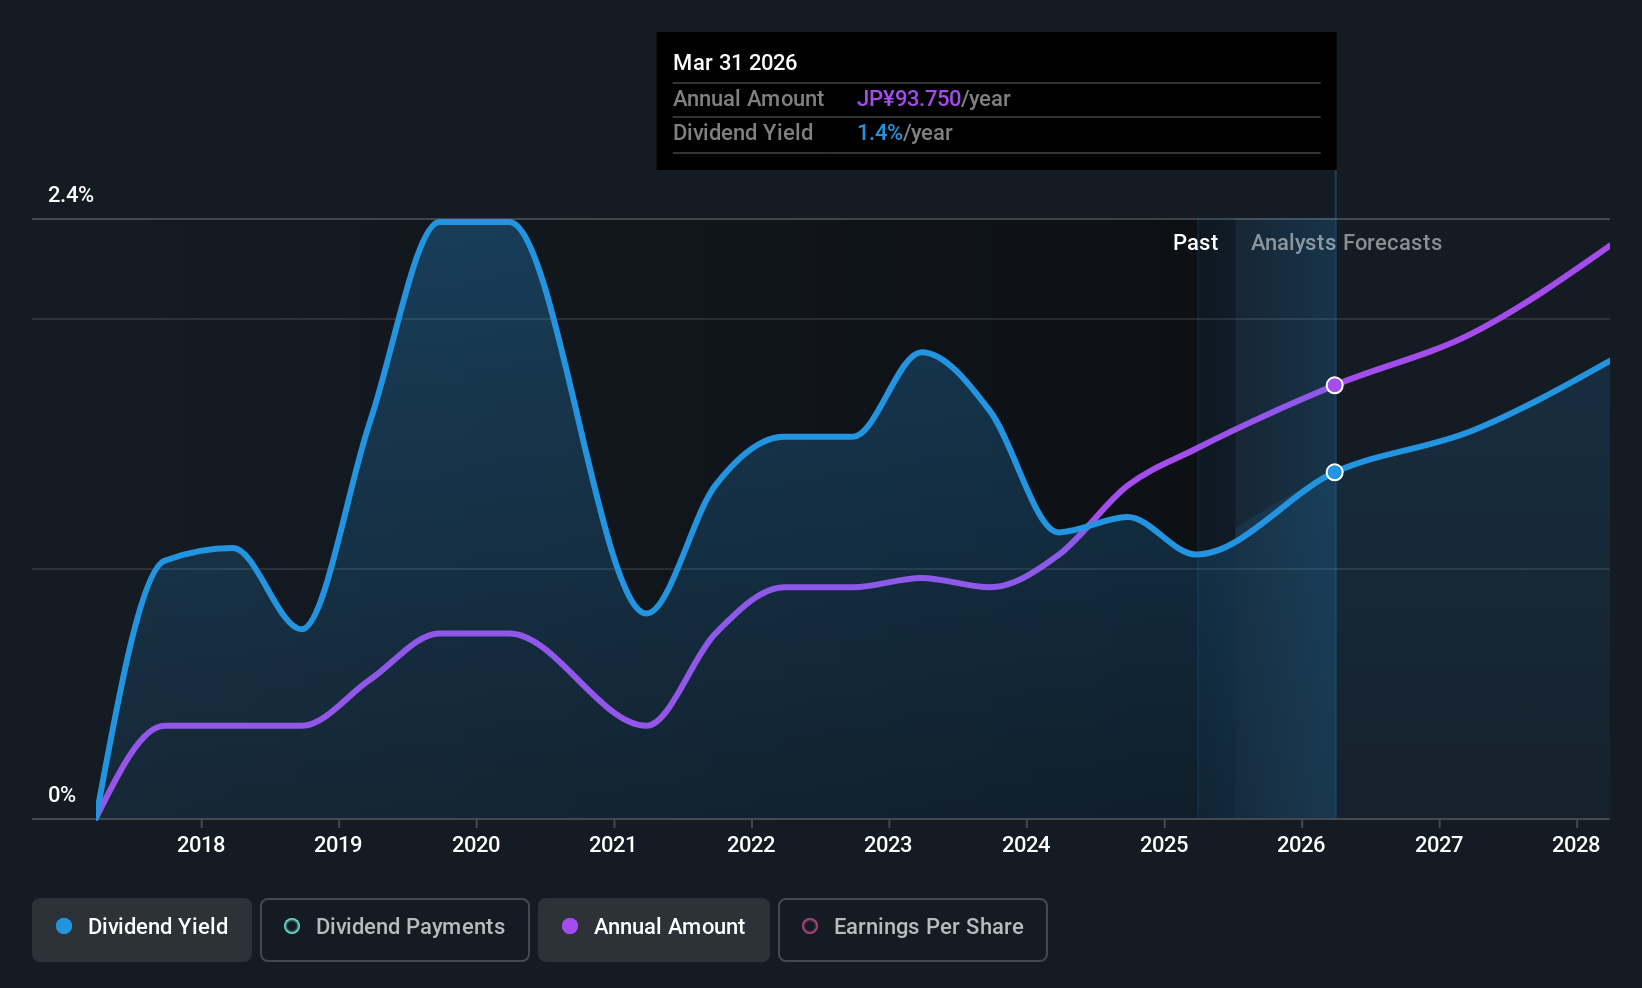Click the 2026 x-axis label

pos(1301,844)
